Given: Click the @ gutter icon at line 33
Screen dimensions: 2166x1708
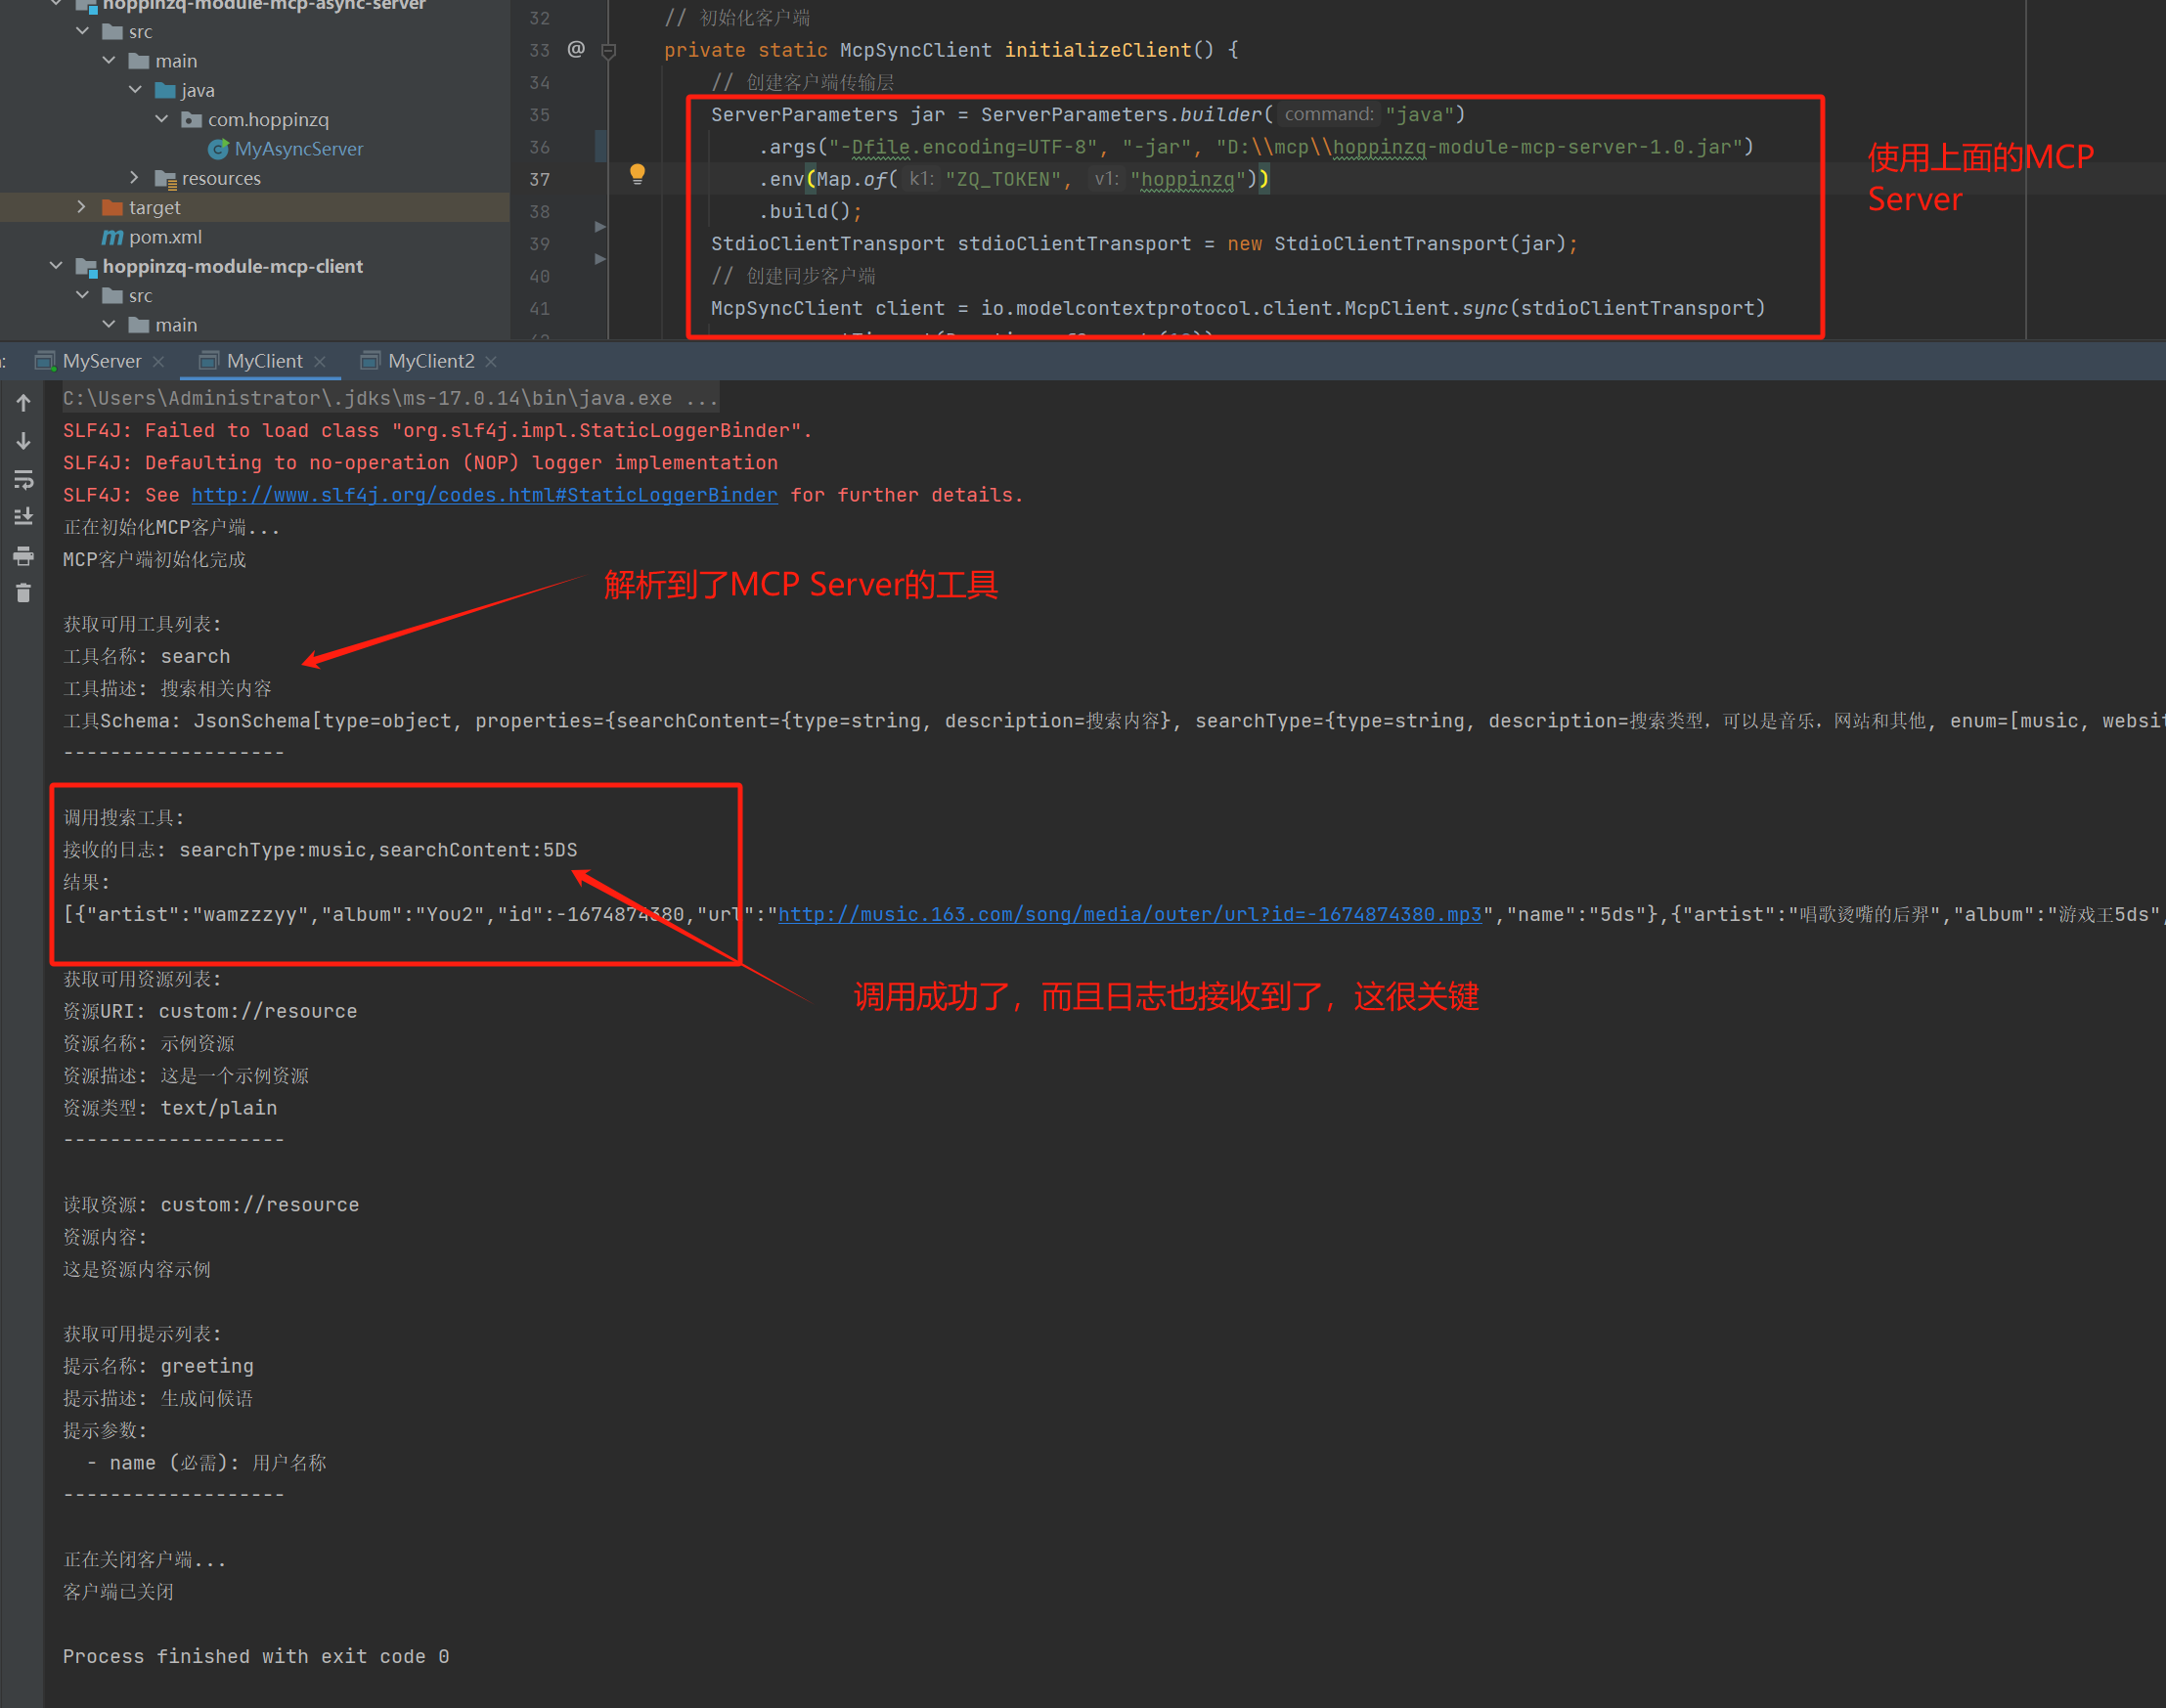Looking at the screenshot, I should (x=576, y=49).
